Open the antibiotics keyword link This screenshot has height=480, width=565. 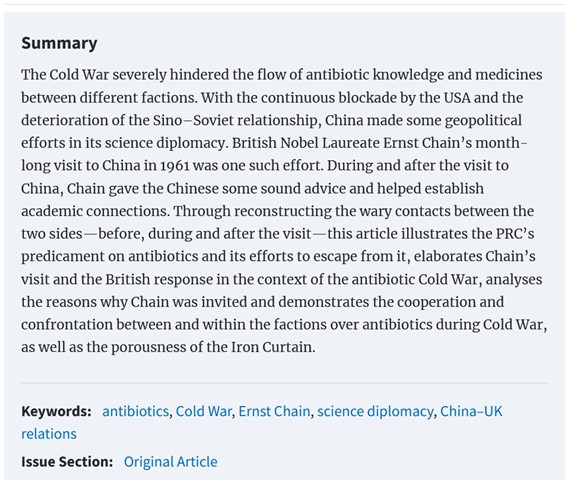[x=135, y=411]
